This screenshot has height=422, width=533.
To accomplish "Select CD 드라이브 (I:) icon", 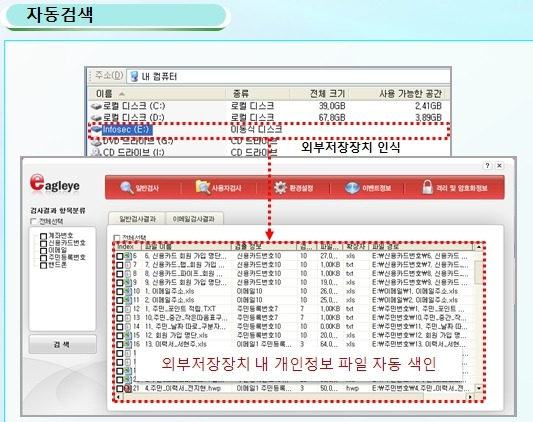I will pyautogui.click(x=96, y=152).
